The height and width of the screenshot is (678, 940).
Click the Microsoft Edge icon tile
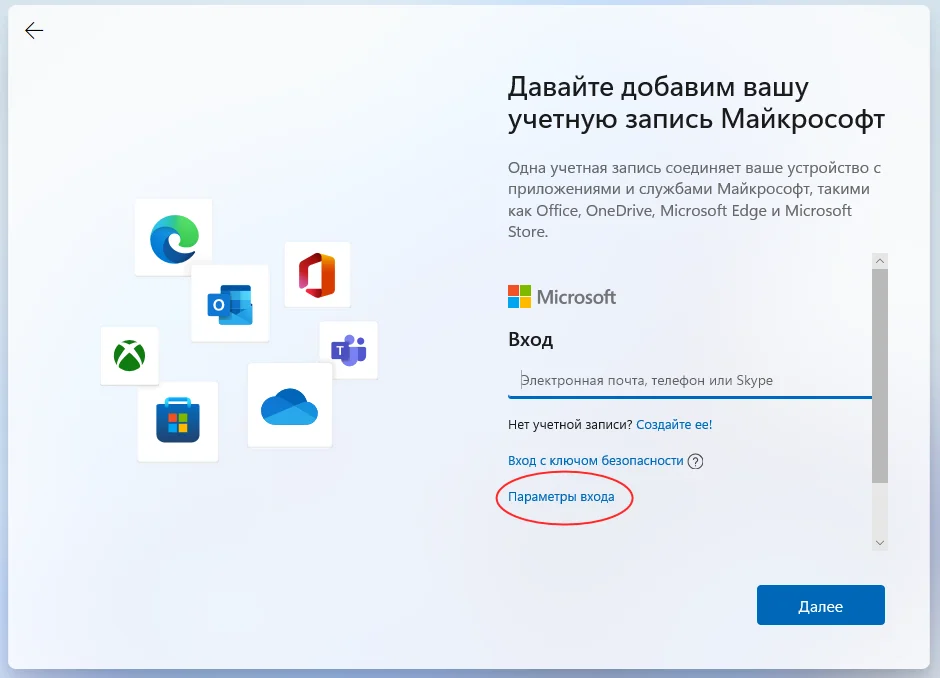[174, 237]
